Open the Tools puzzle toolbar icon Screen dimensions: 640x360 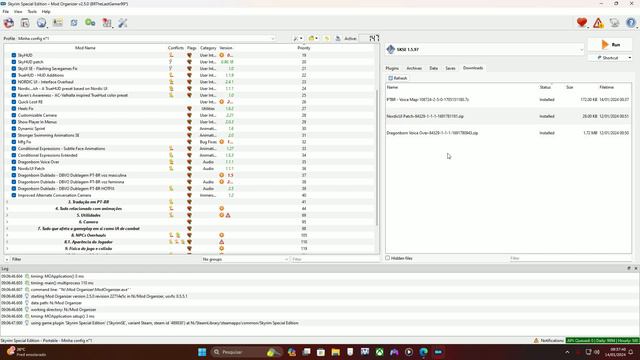[x=107, y=23]
